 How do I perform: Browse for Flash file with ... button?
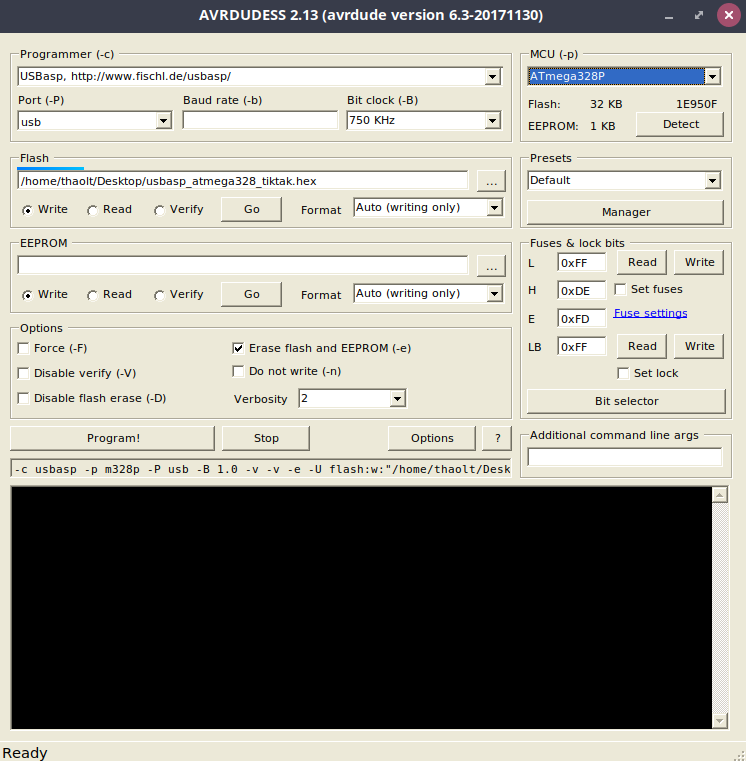[491, 182]
